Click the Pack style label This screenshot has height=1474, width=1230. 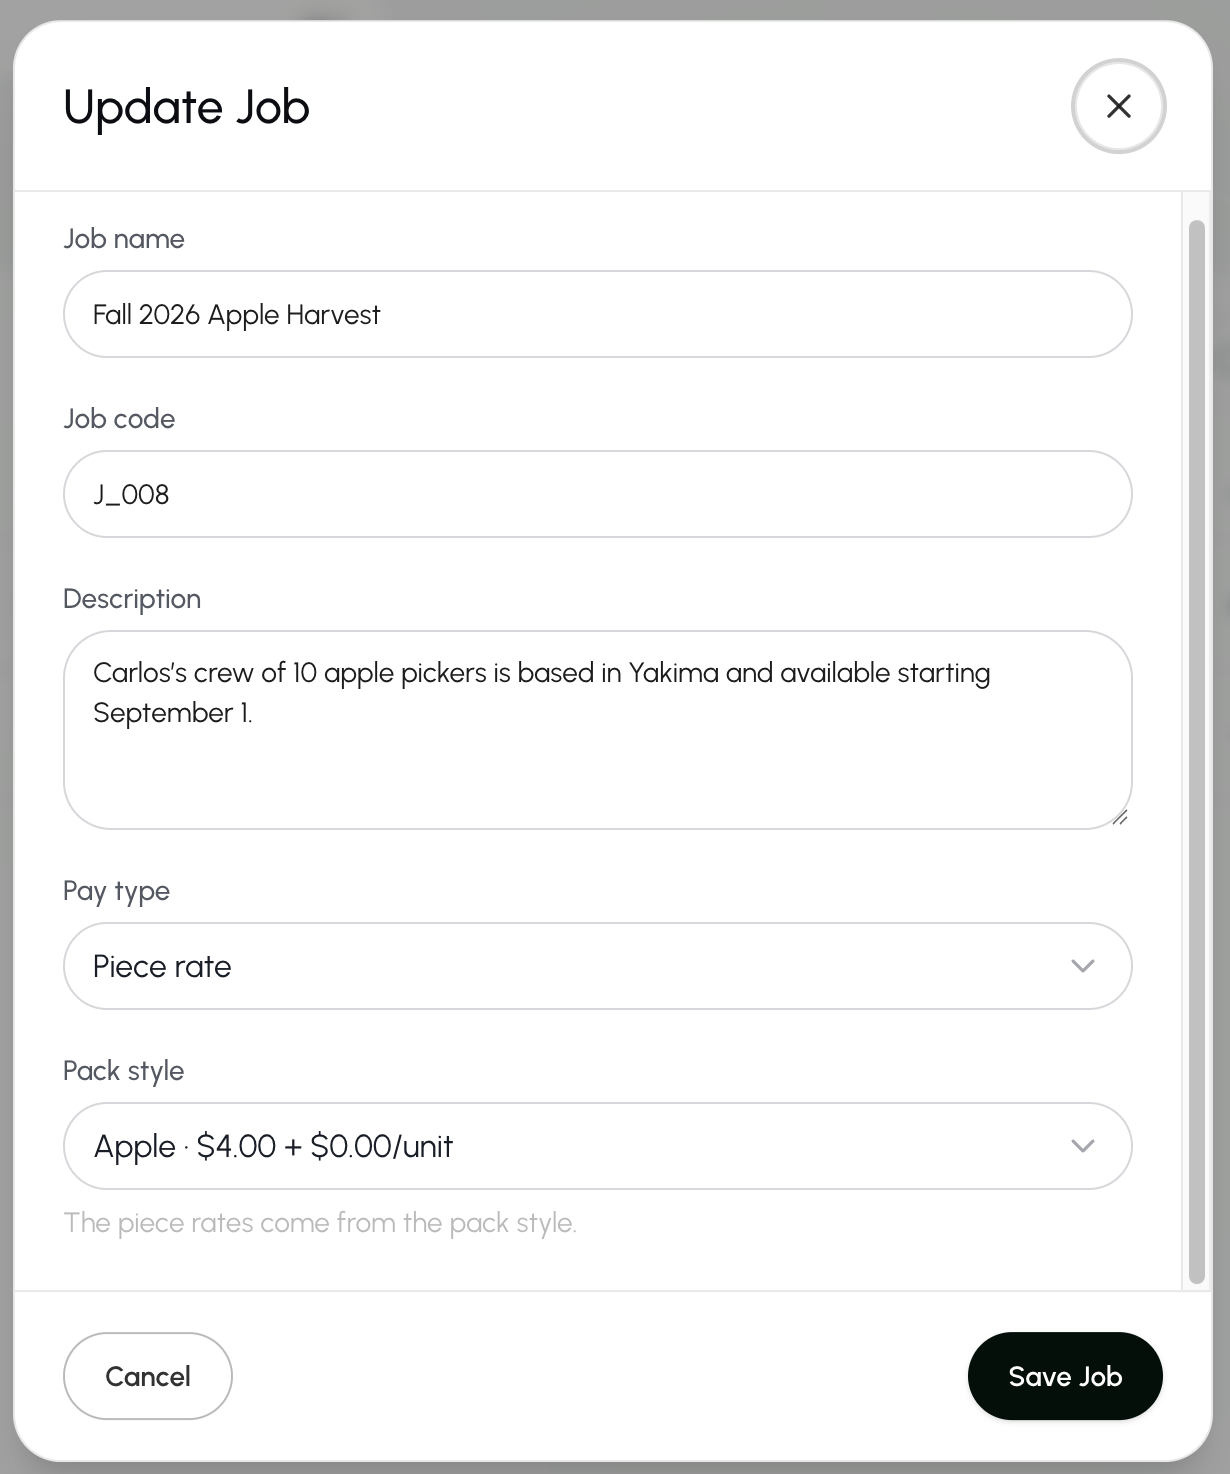124,1071
